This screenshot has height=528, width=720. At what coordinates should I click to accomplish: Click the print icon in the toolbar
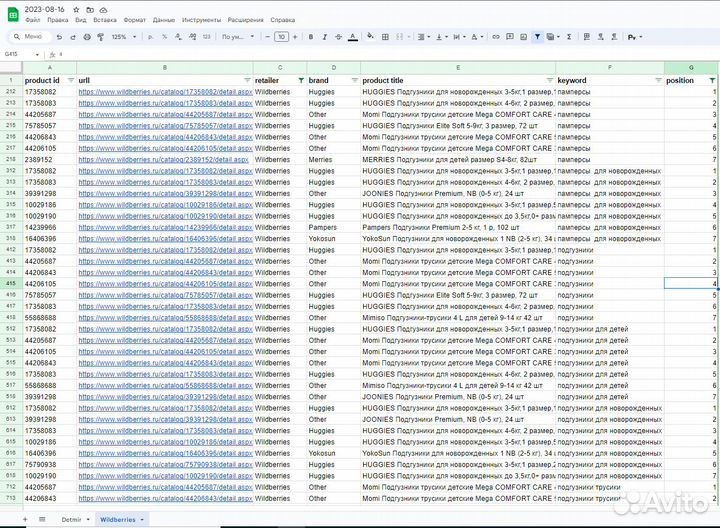point(85,37)
